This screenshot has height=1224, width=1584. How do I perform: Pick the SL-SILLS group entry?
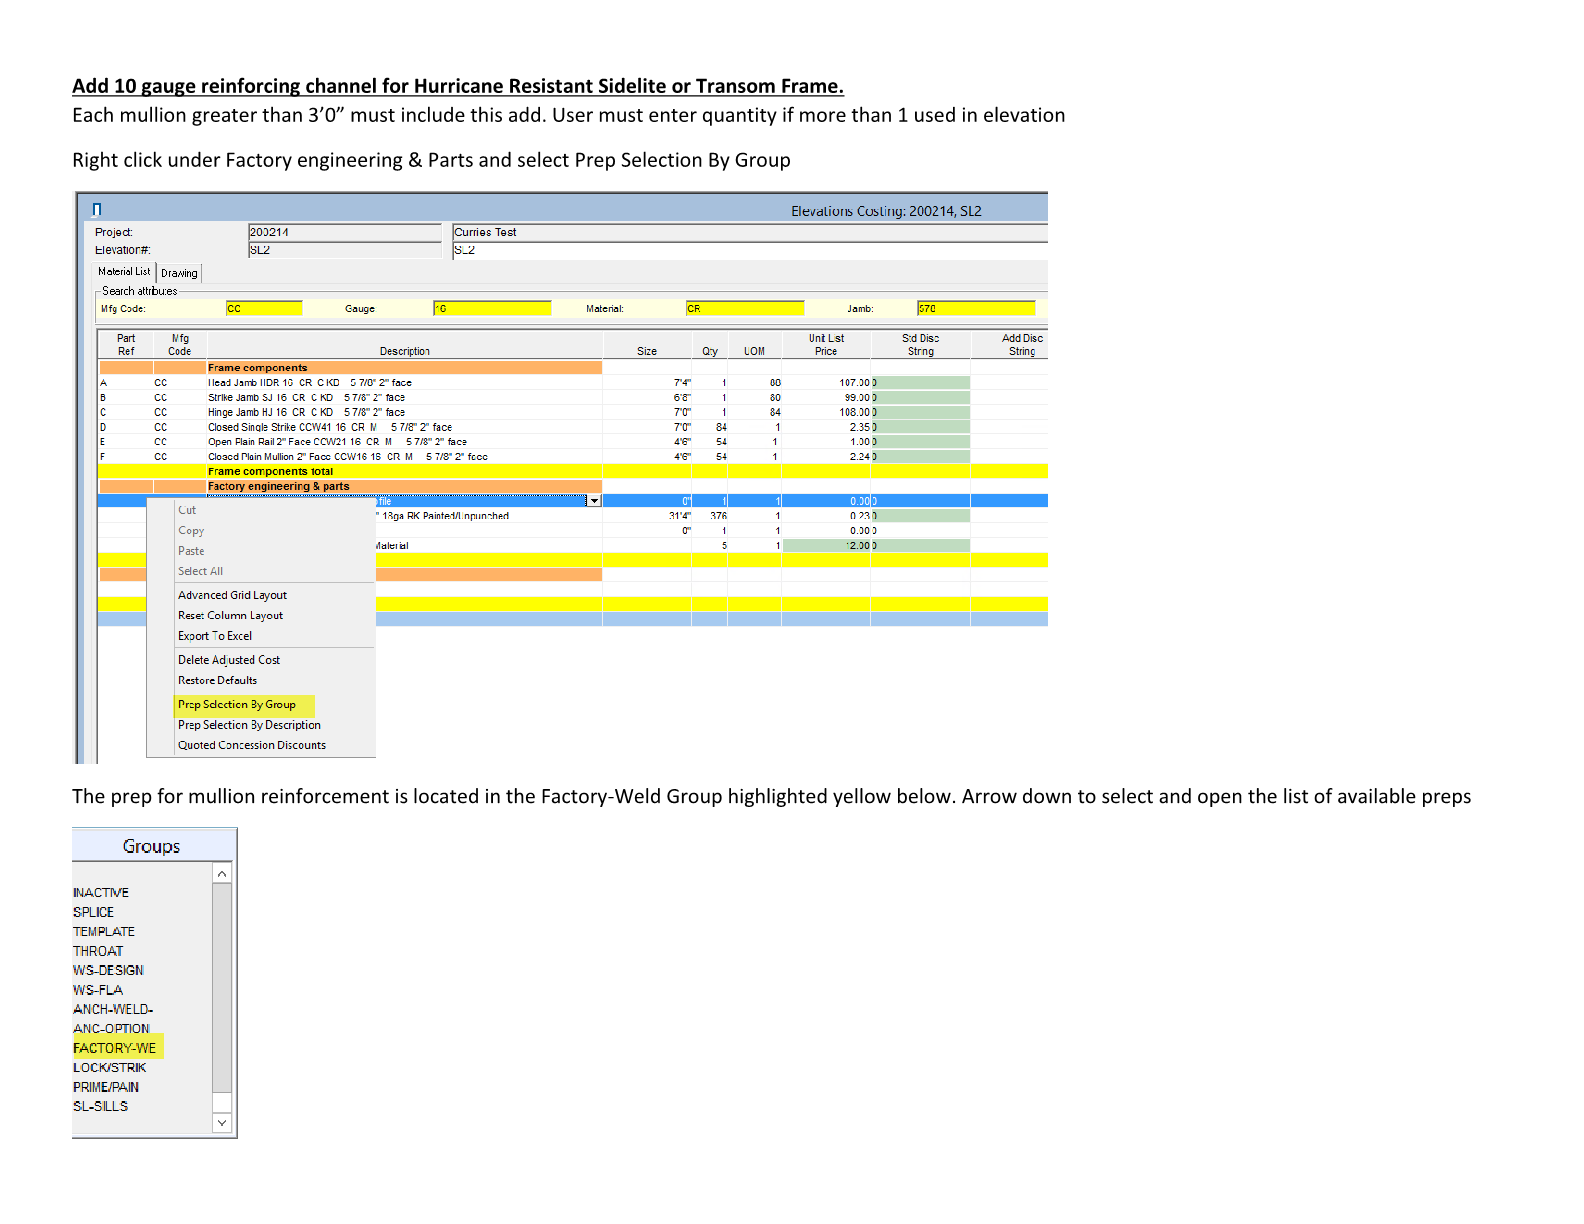100,1106
